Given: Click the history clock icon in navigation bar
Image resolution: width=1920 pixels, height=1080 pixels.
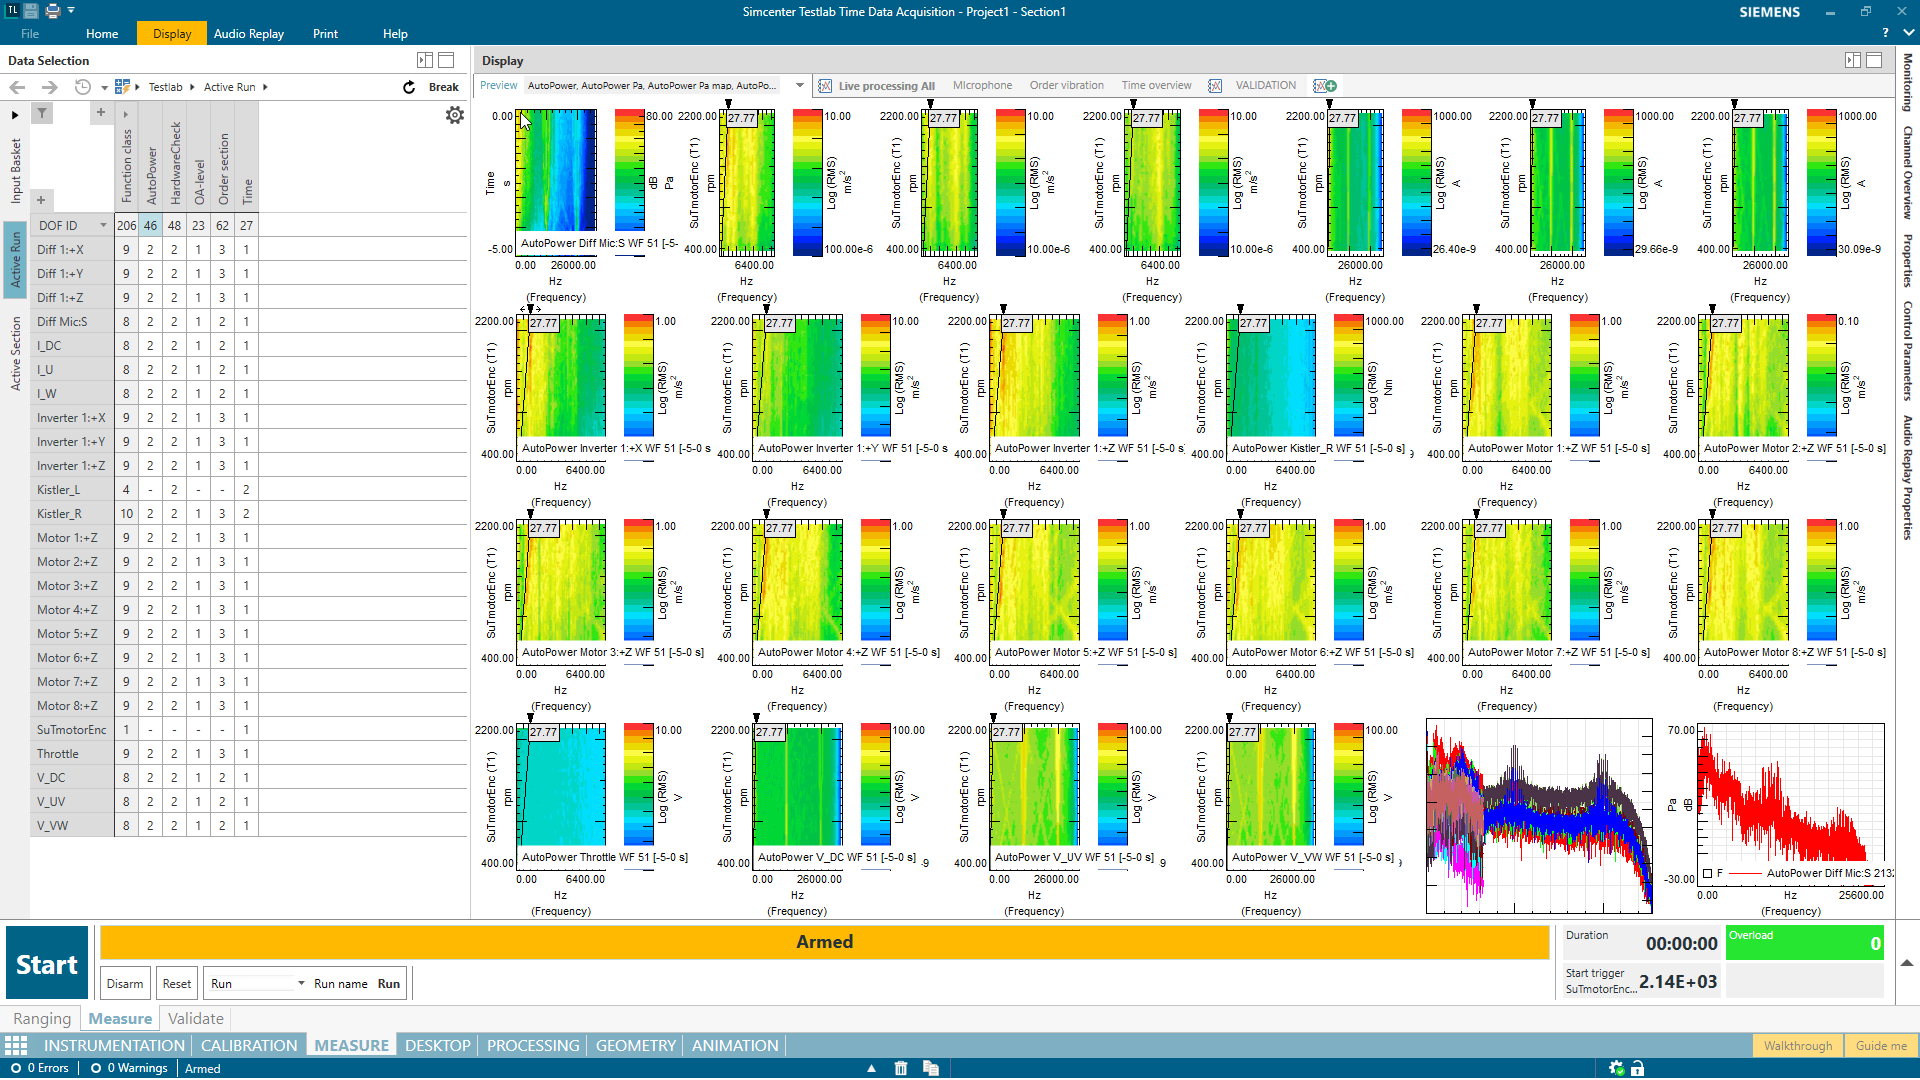Looking at the screenshot, I should coord(84,87).
